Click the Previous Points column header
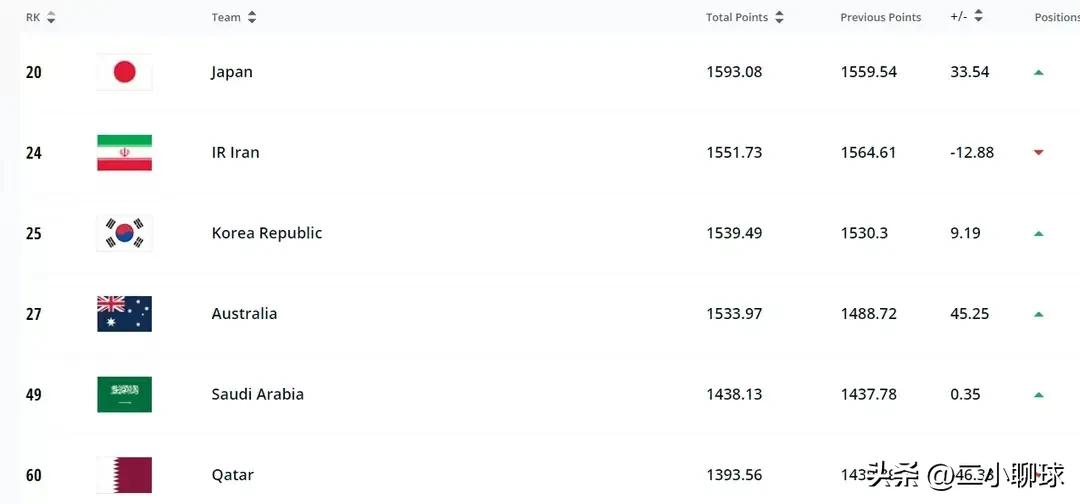Image resolution: width=1080 pixels, height=504 pixels. pos(880,17)
